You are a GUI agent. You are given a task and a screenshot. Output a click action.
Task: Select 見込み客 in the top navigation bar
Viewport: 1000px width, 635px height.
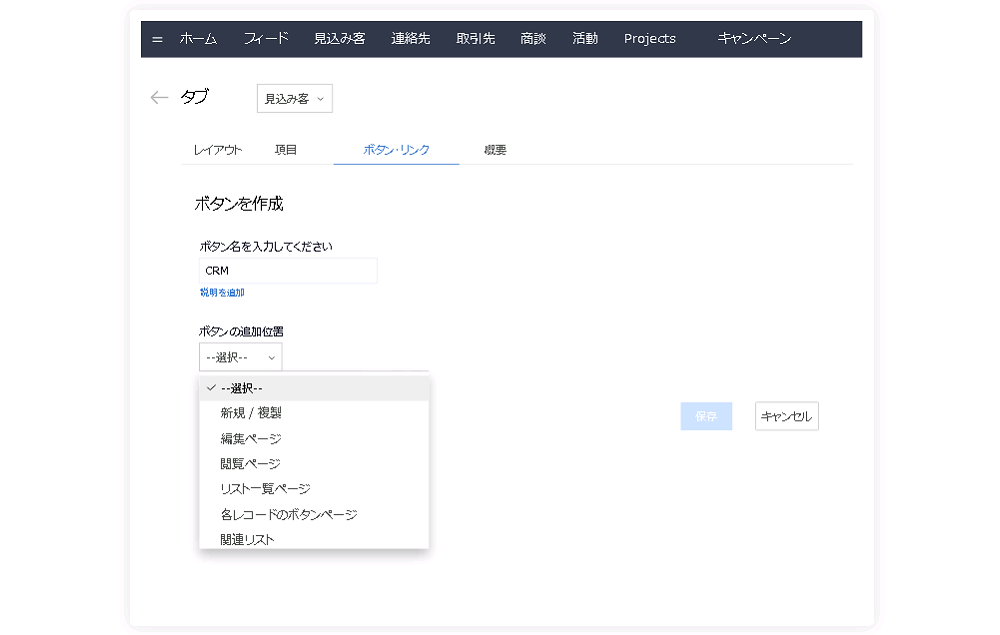339,39
